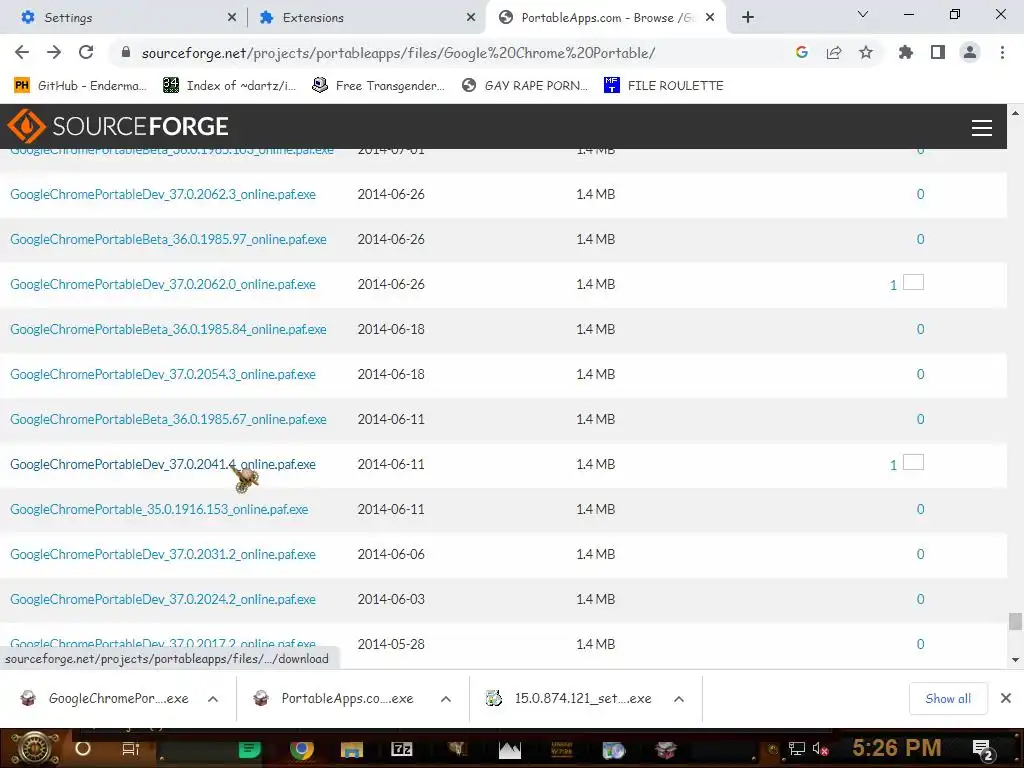Click the Google icon in address bar

802,52
